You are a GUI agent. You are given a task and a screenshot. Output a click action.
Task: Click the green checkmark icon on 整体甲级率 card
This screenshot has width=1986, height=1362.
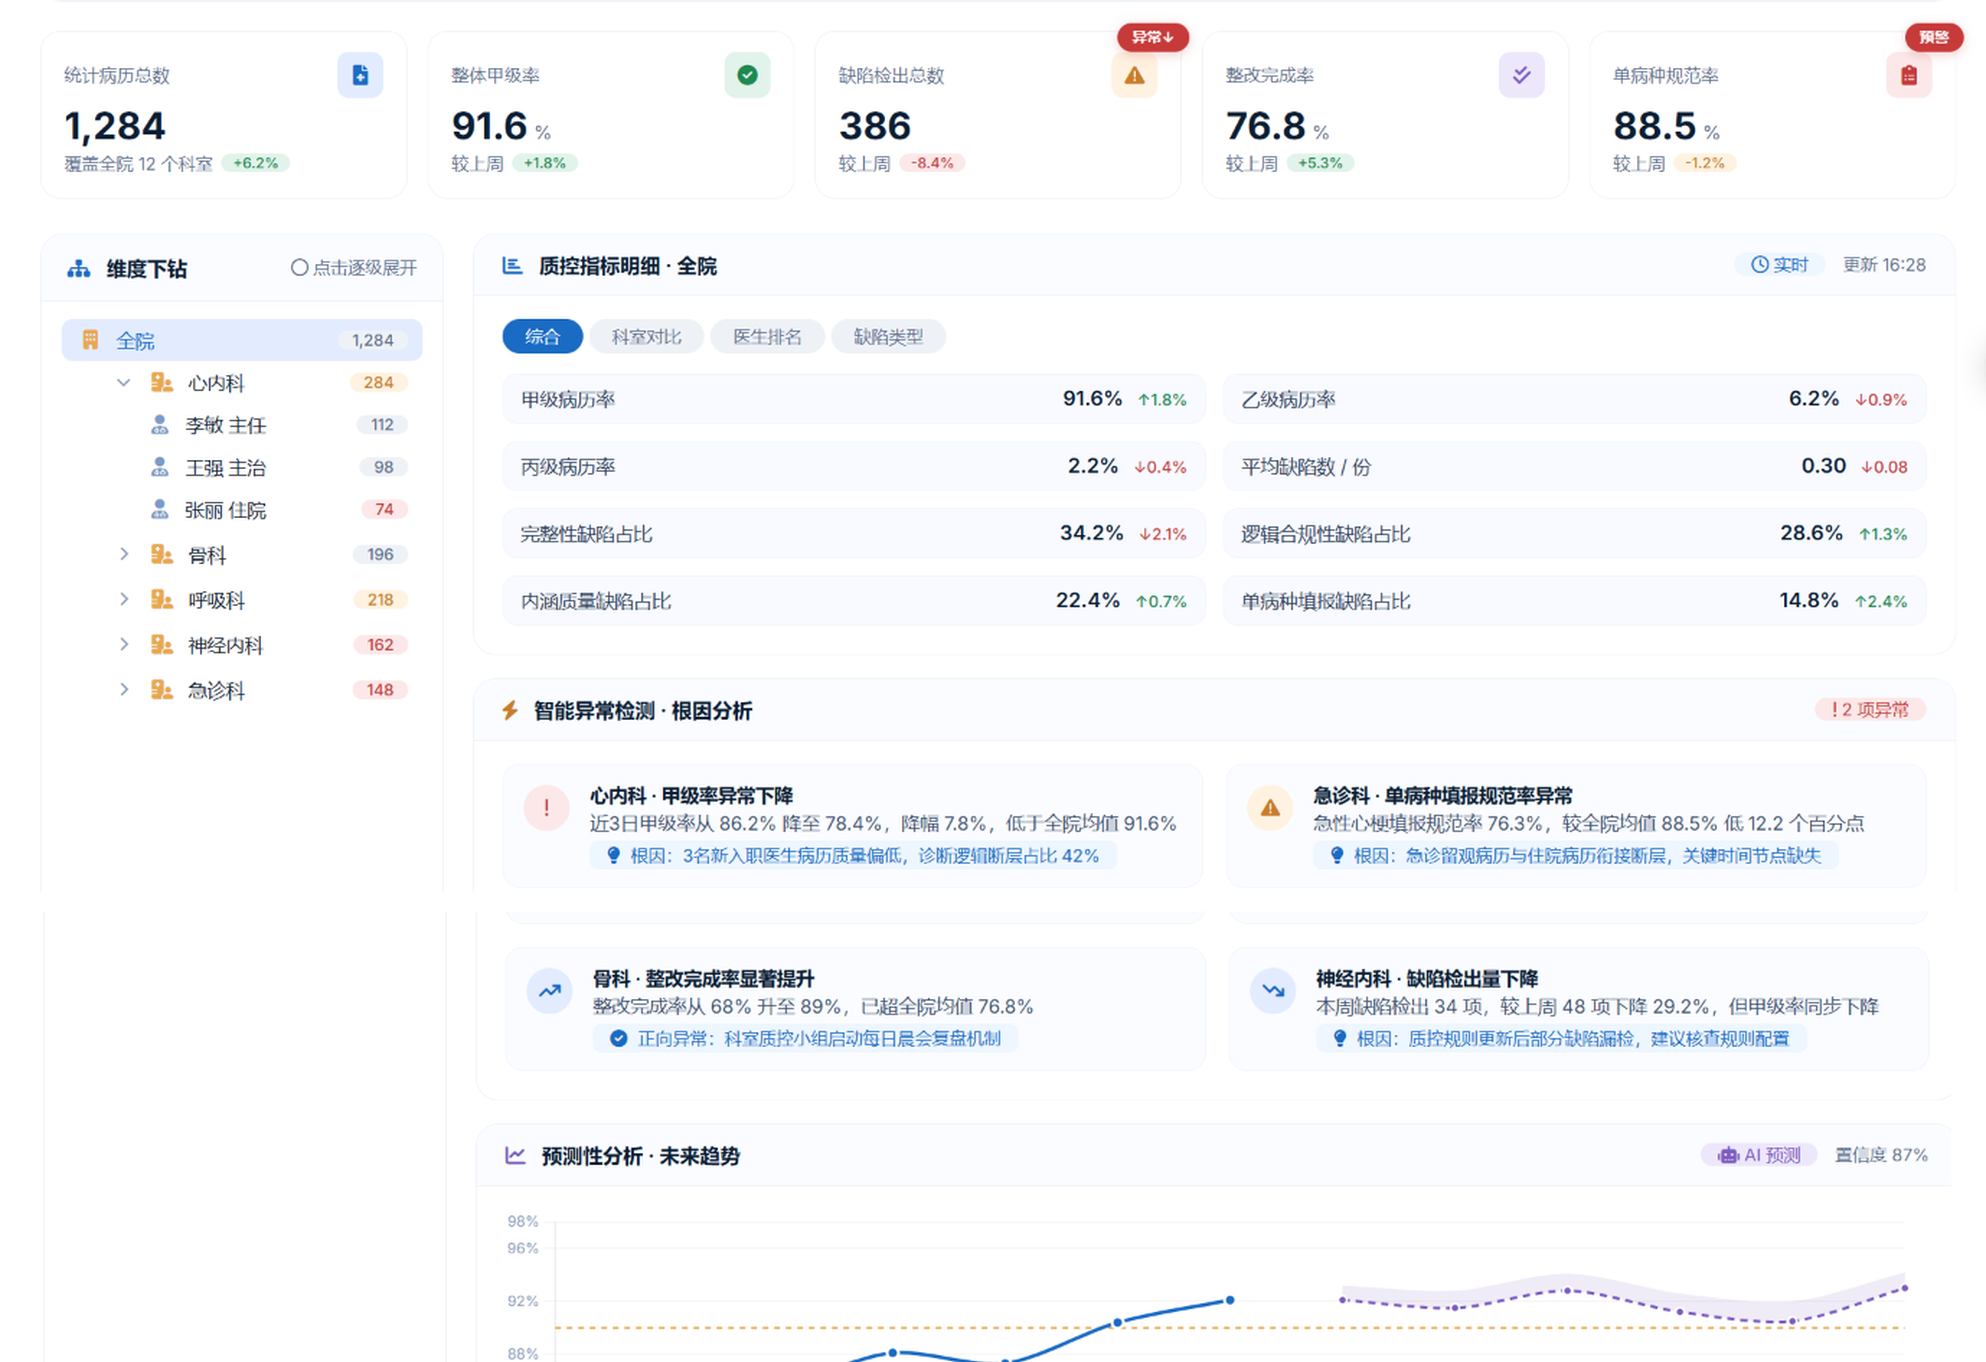(x=747, y=75)
